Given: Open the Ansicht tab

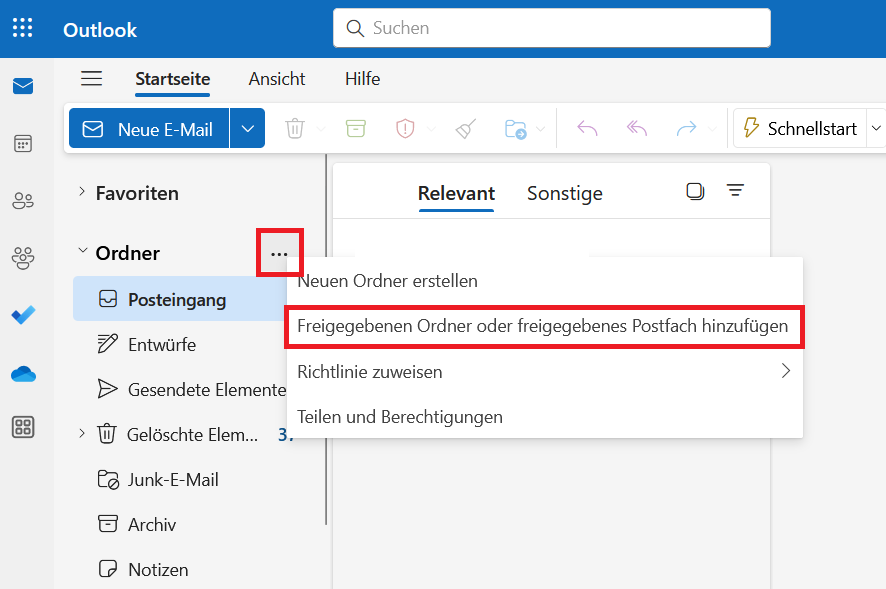Looking at the screenshot, I should tap(277, 79).
